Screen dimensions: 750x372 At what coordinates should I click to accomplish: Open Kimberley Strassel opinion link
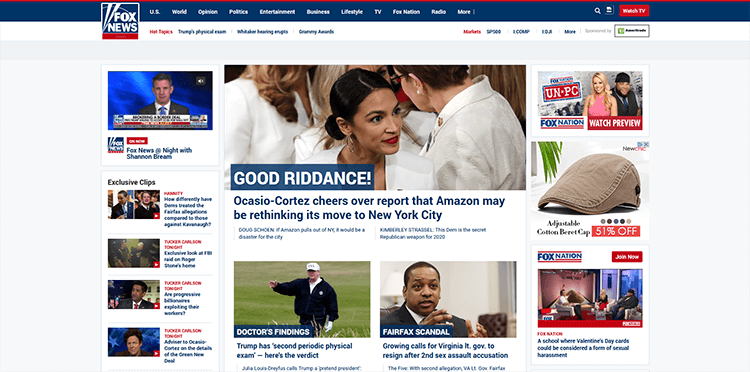pos(433,233)
